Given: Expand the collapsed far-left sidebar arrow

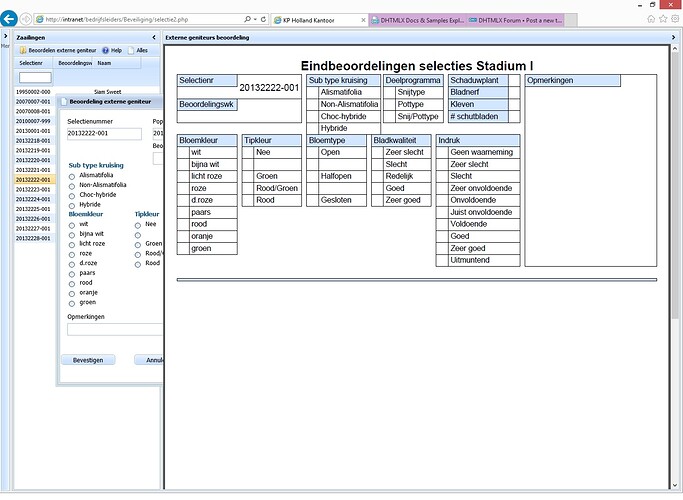Looking at the screenshot, I should click(6, 36).
